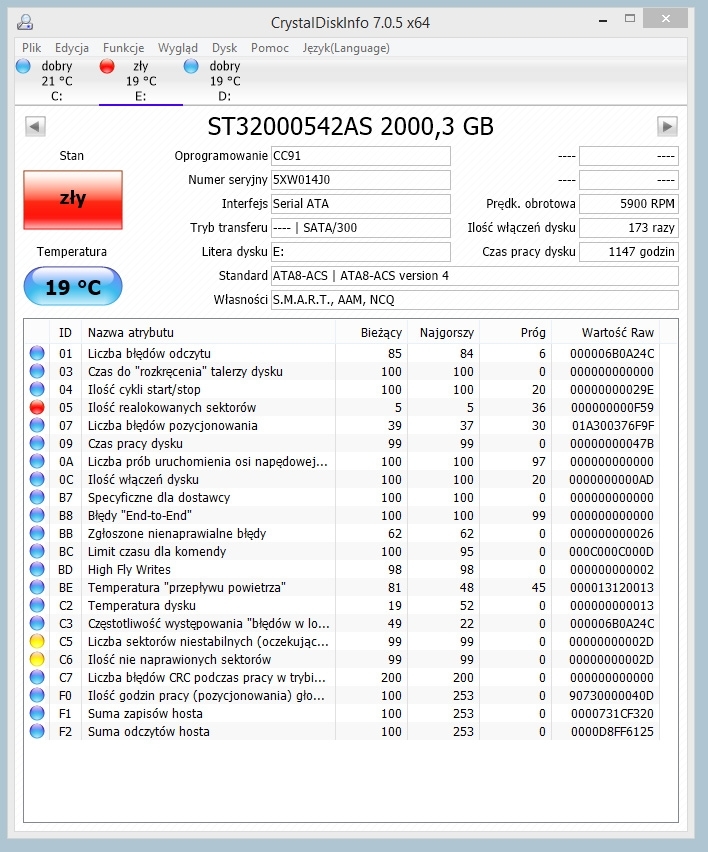Image resolution: width=708 pixels, height=852 pixels.
Task: Go to previous disk with left arrow
Action: (35, 127)
